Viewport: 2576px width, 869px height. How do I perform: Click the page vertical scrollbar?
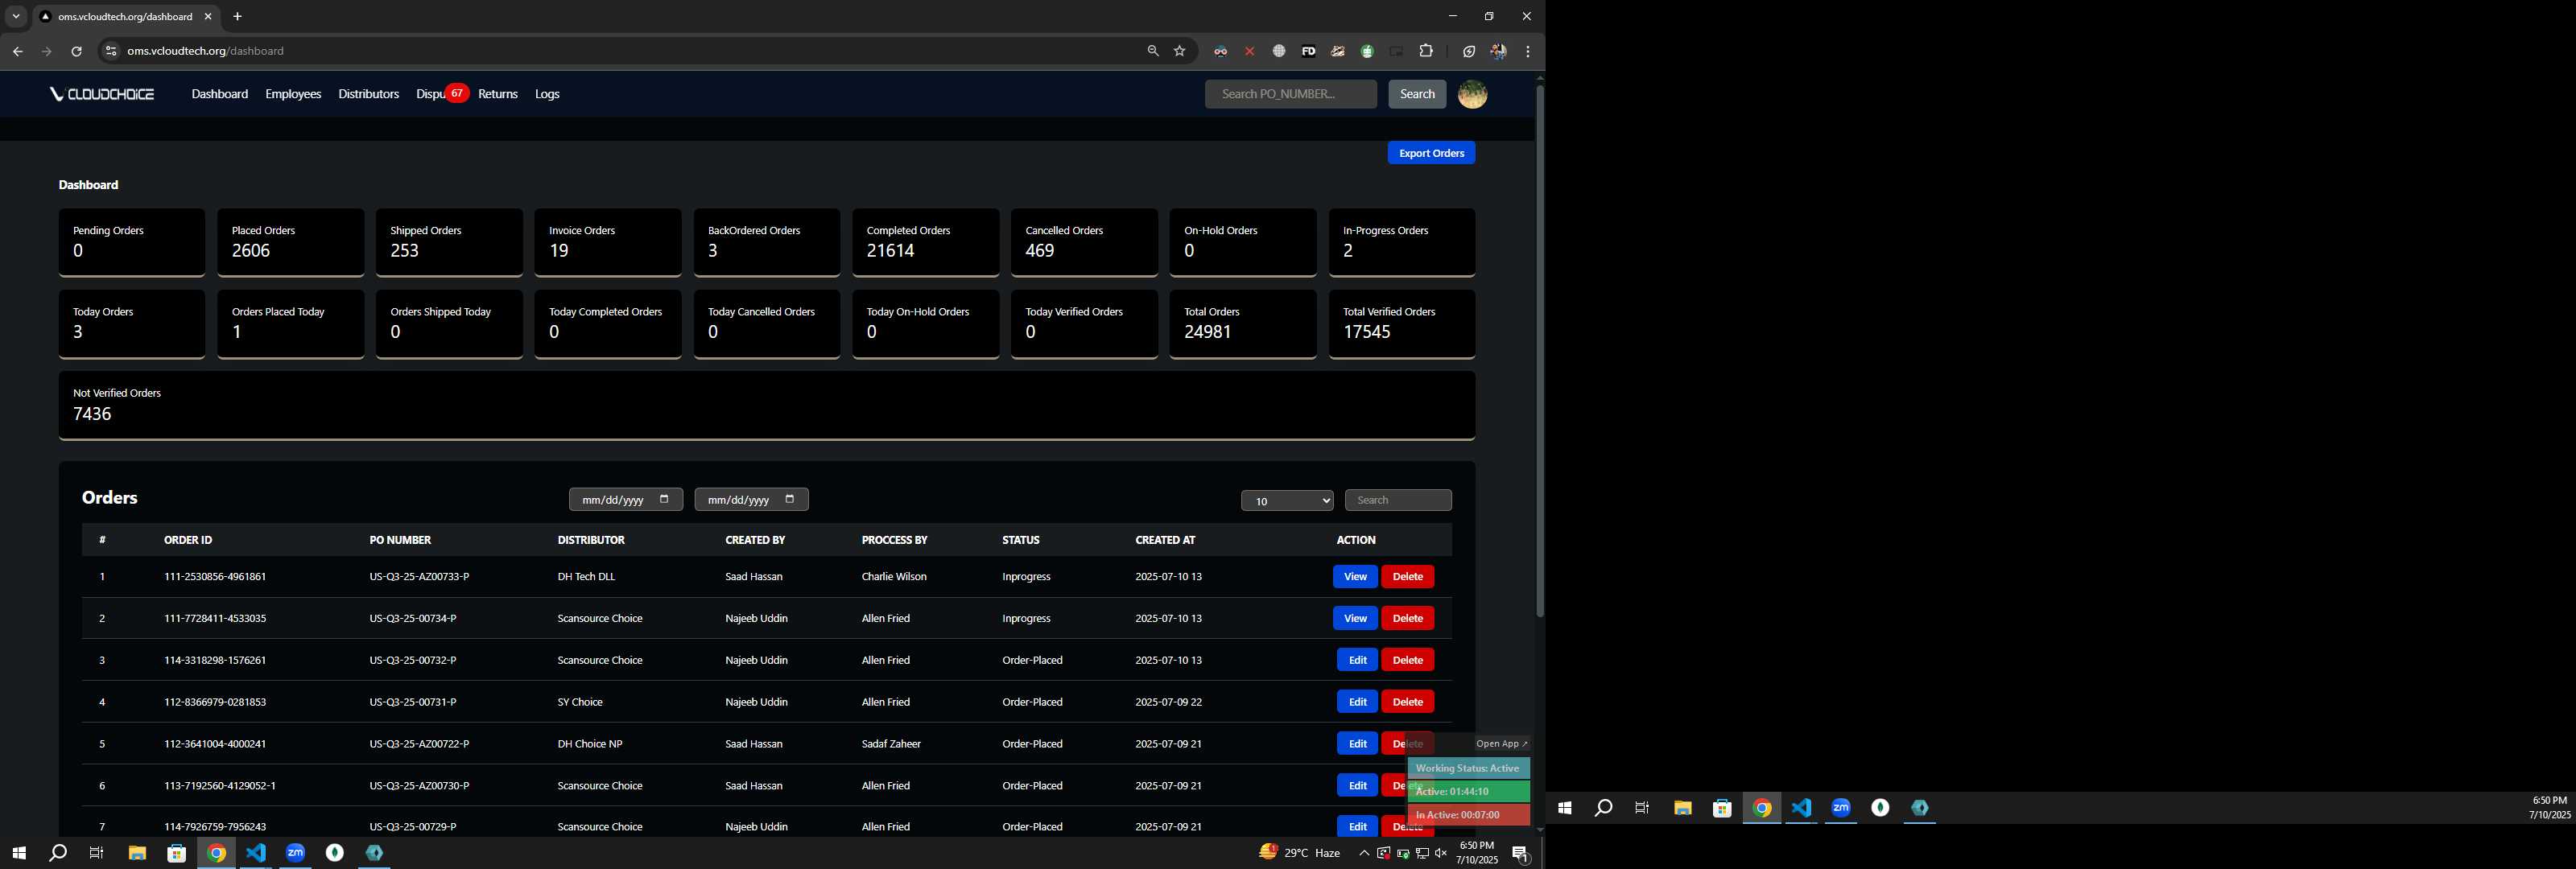coord(1540,350)
